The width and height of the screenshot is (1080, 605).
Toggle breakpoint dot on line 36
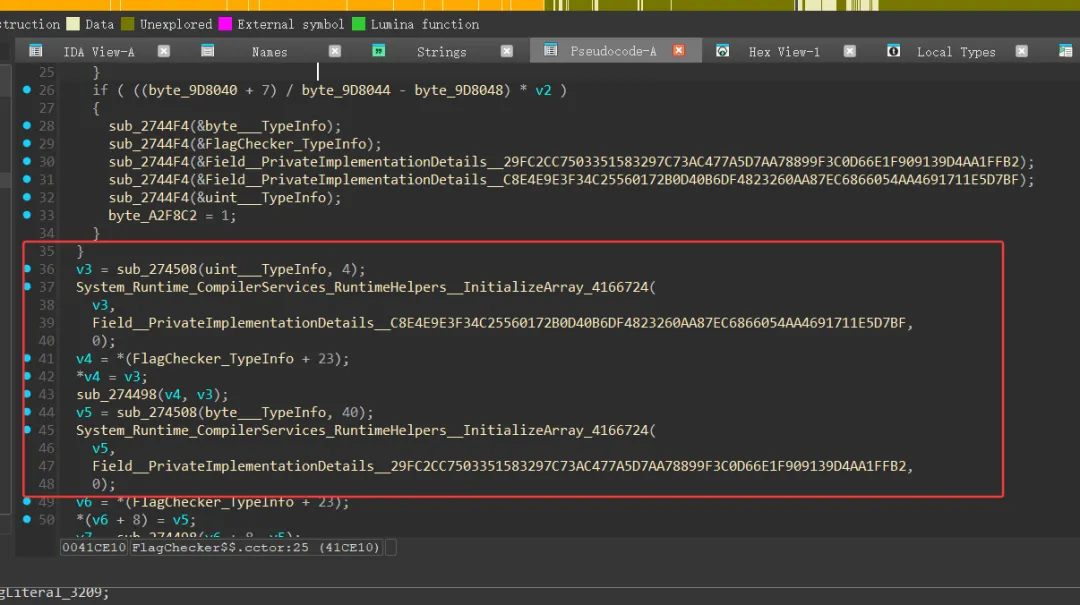(27, 269)
